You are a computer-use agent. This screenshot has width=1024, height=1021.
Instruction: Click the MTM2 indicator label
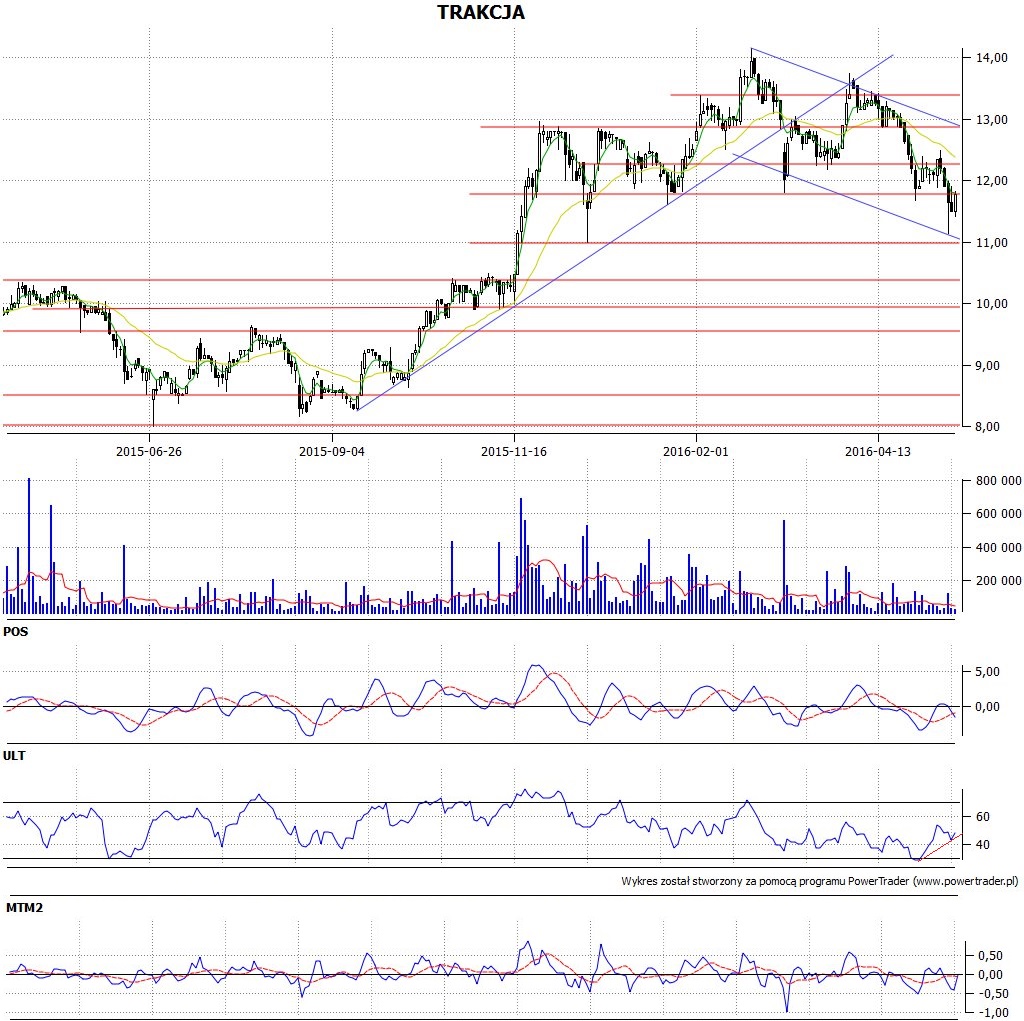(x=24, y=907)
